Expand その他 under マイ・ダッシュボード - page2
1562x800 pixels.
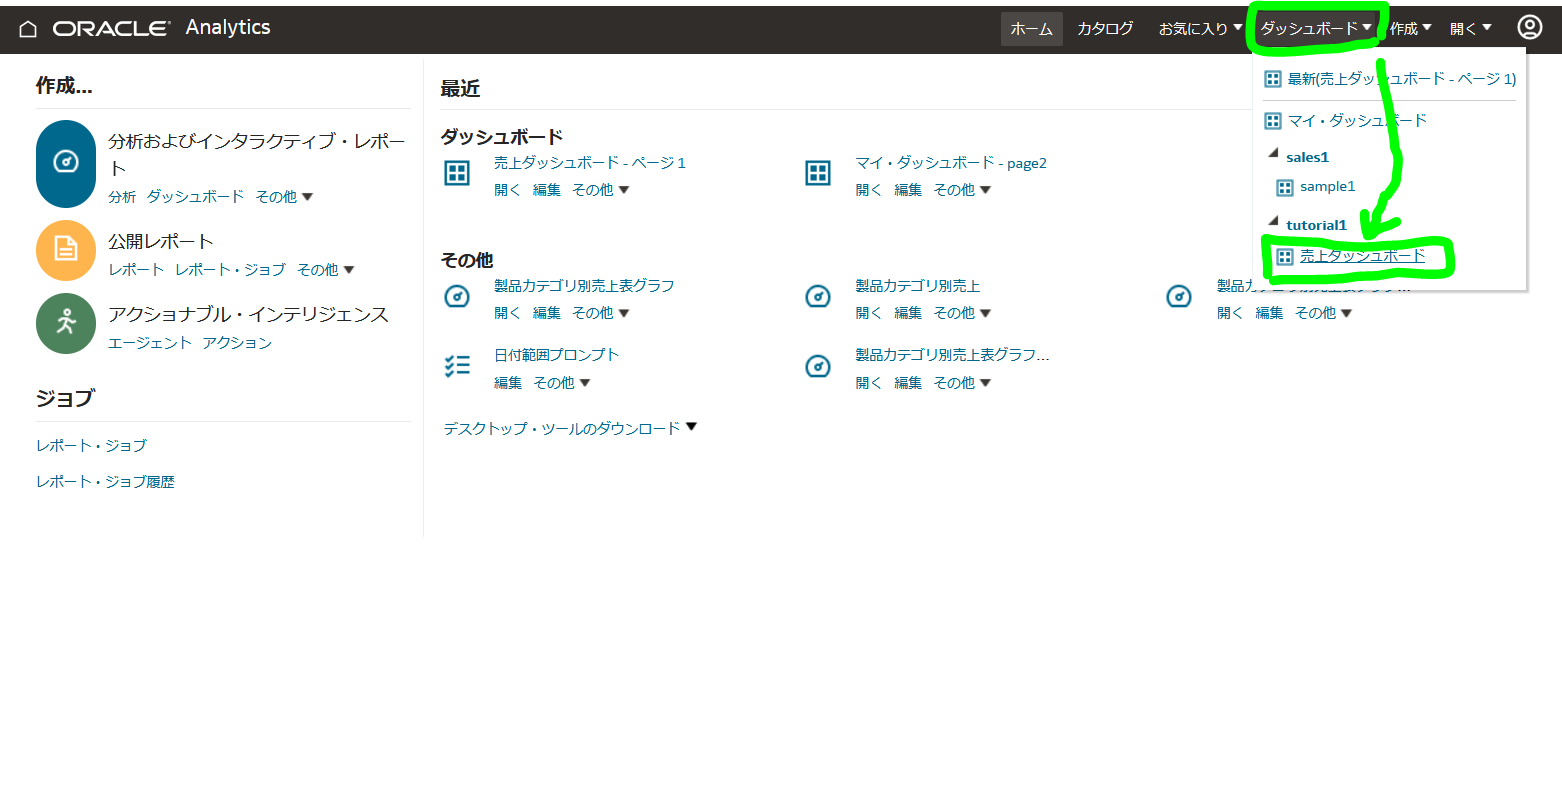coord(962,190)
